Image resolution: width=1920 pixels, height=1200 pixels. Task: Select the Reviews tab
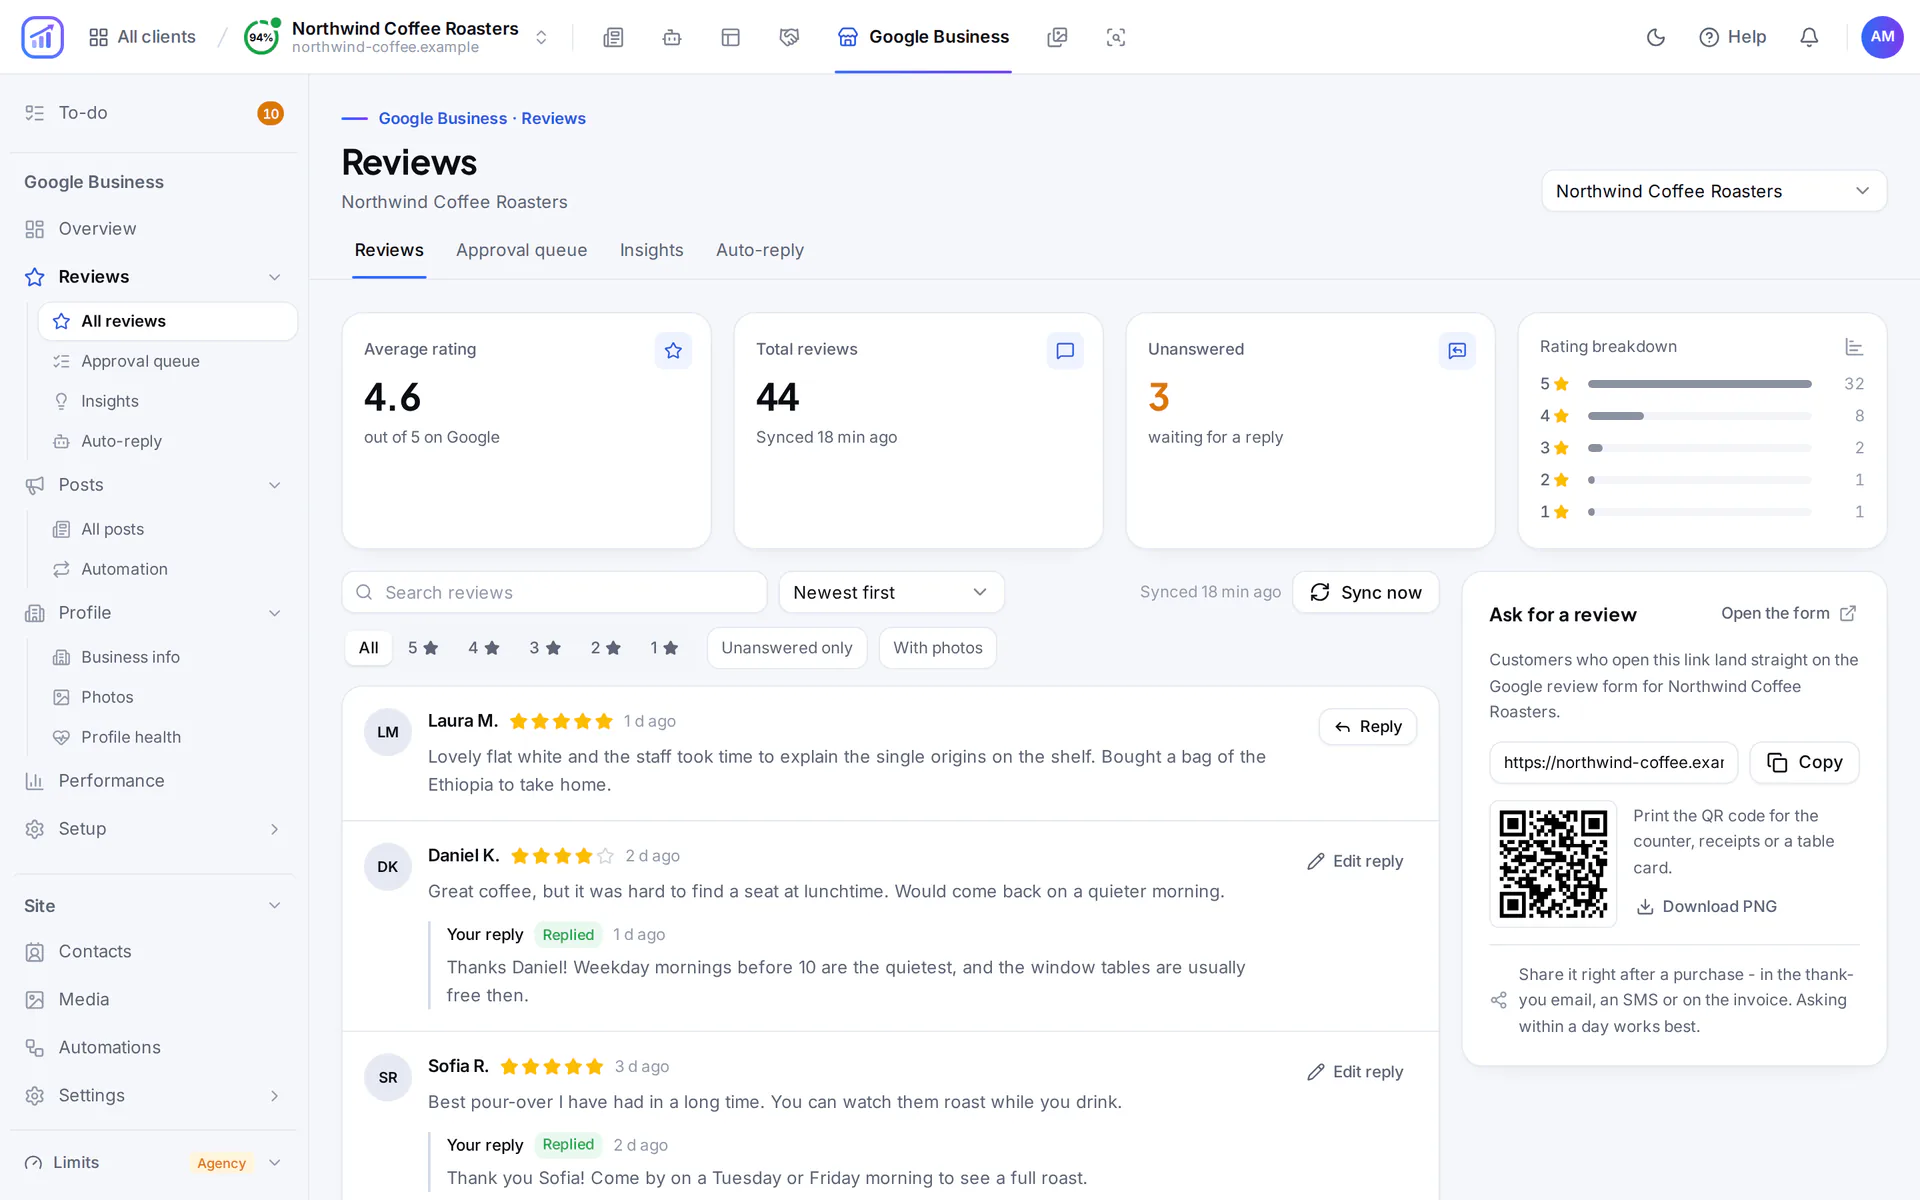[389, 250]
